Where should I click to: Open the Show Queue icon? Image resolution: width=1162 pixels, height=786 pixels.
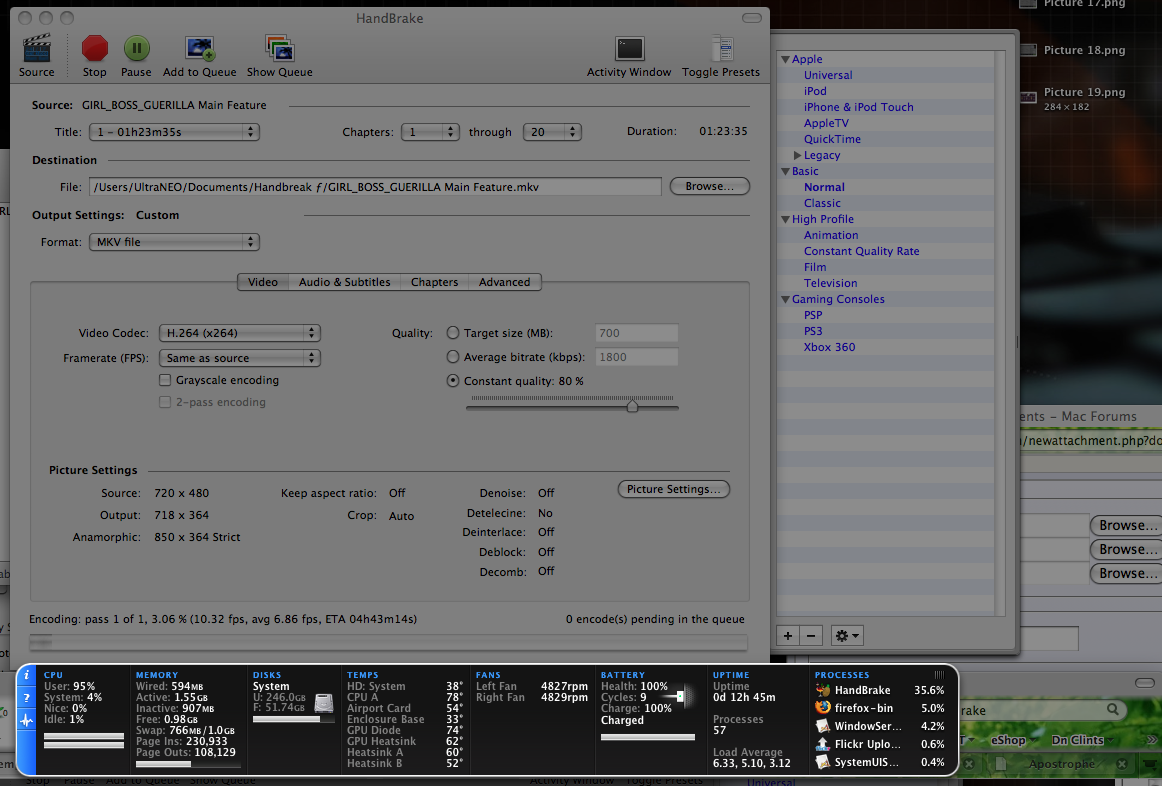tap(279, 49)
